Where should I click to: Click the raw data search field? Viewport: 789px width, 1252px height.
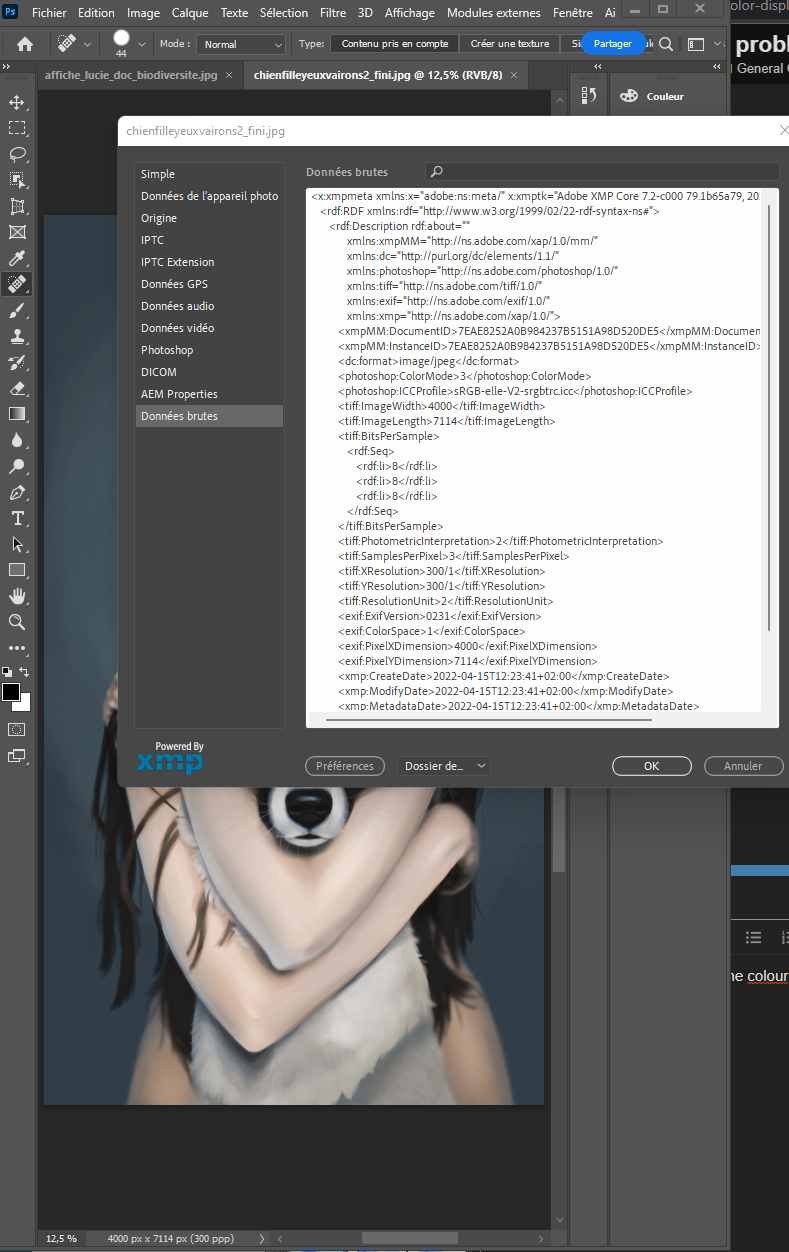point(602,172)
